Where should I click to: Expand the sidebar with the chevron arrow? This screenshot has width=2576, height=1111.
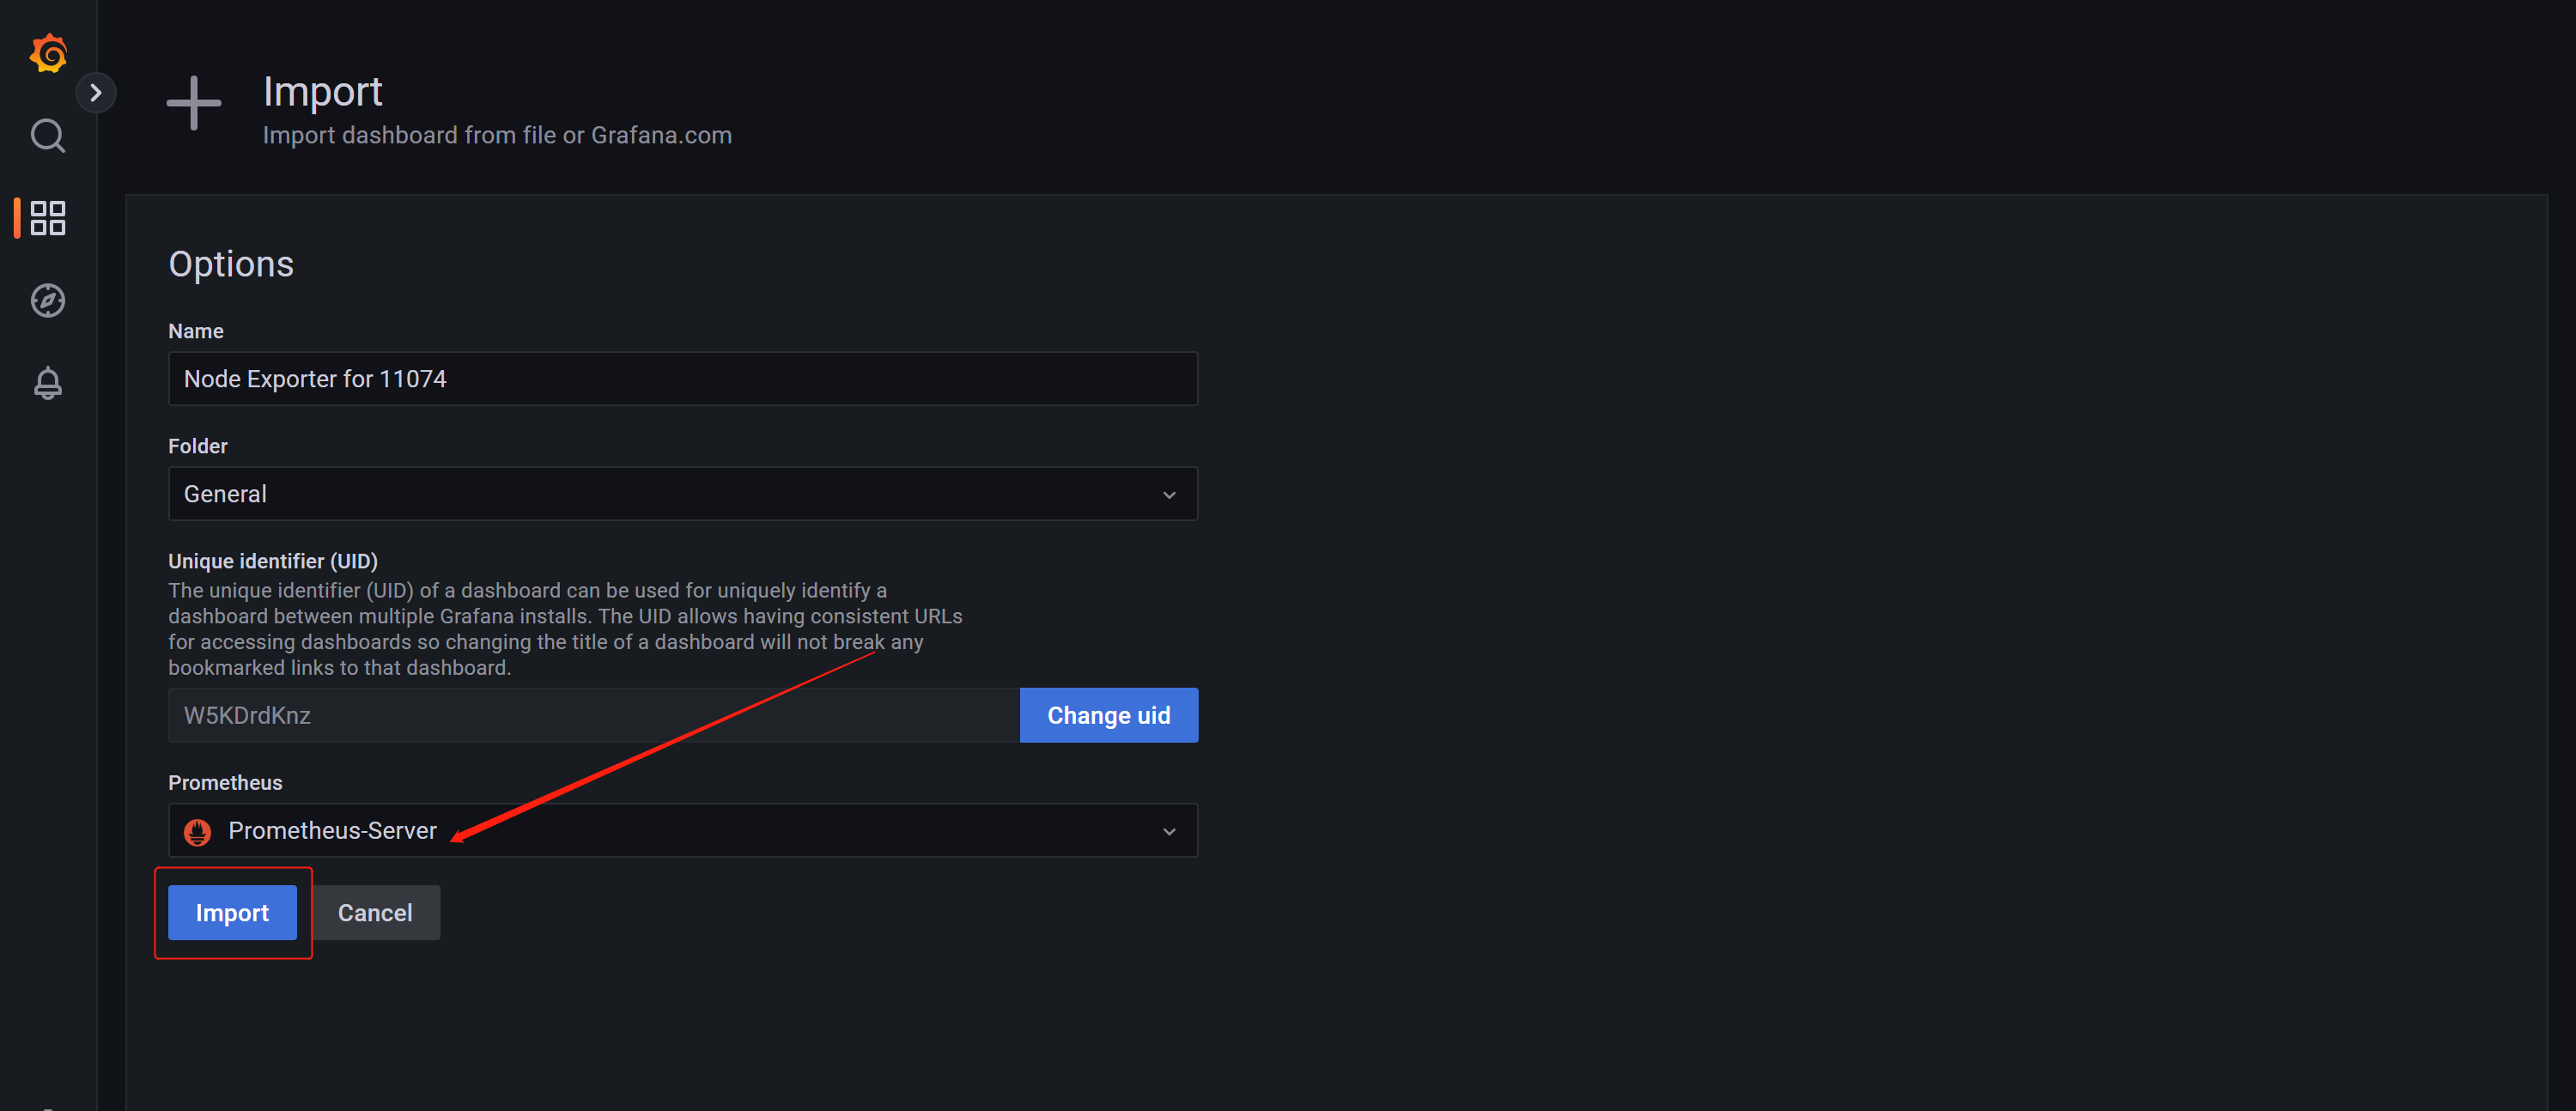click(x=96, y=93)
